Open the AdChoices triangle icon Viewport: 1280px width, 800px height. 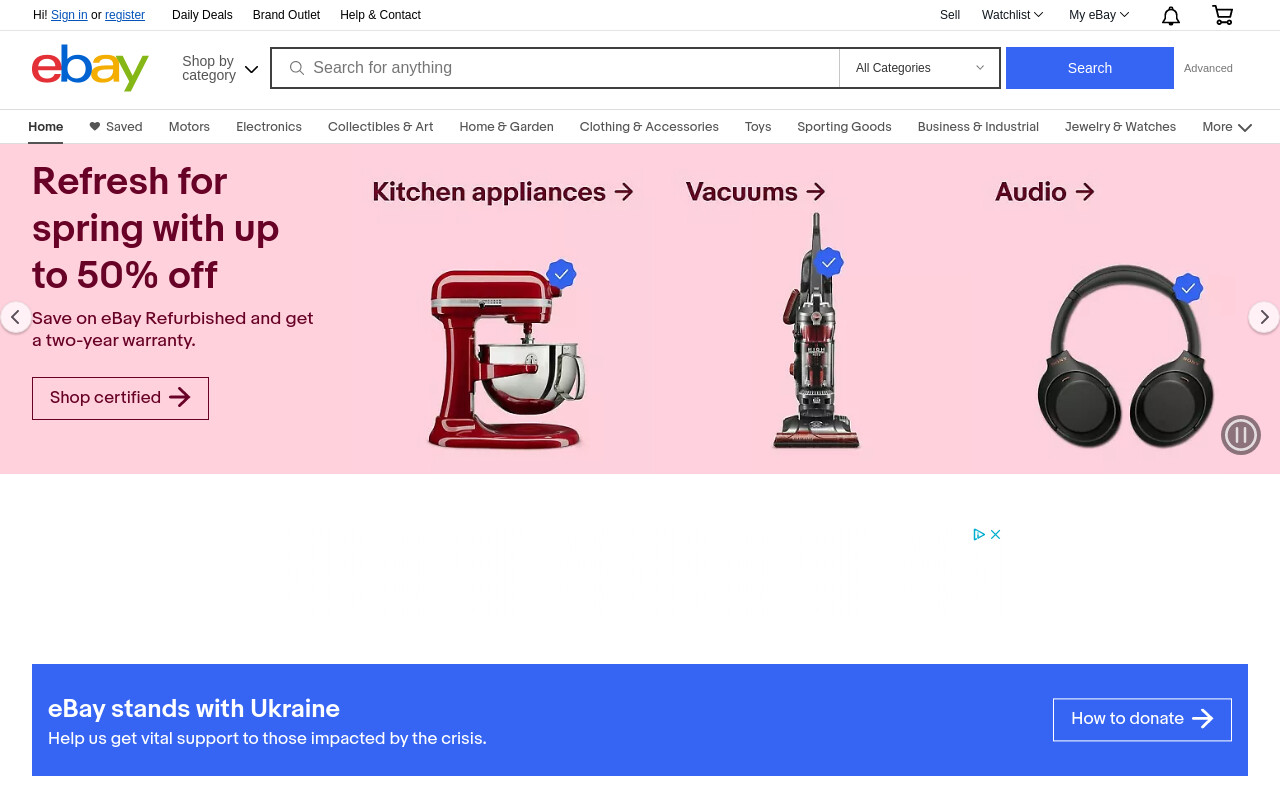[980, 534]
